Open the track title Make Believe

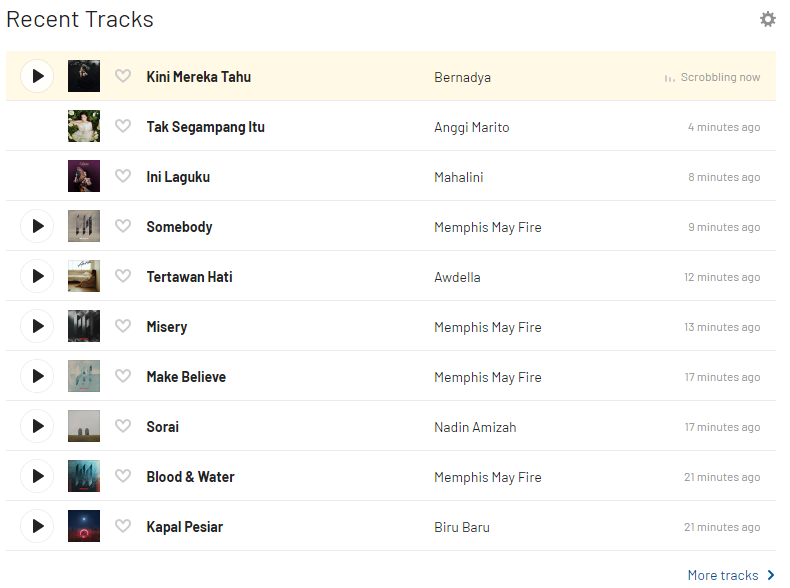(186, 377)
